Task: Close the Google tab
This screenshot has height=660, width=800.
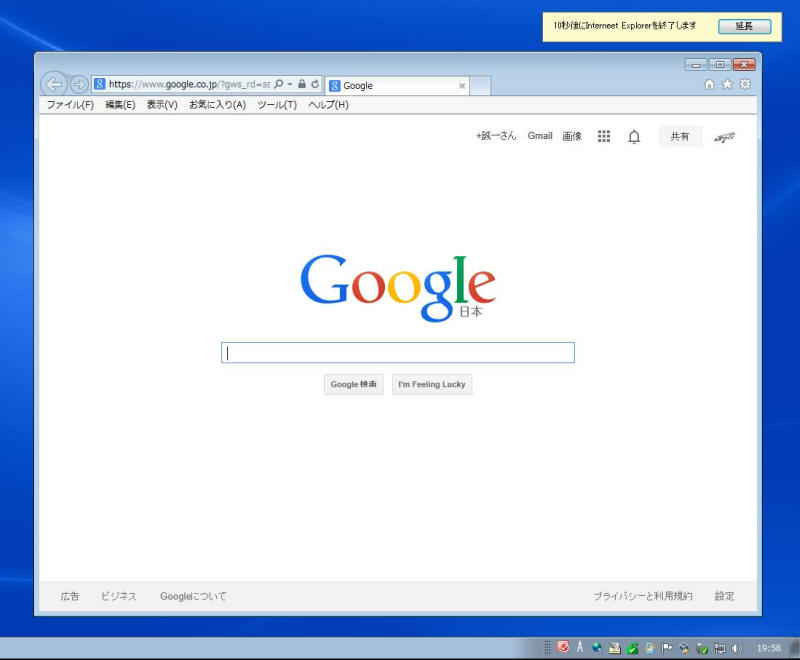Action: (462, 86)
